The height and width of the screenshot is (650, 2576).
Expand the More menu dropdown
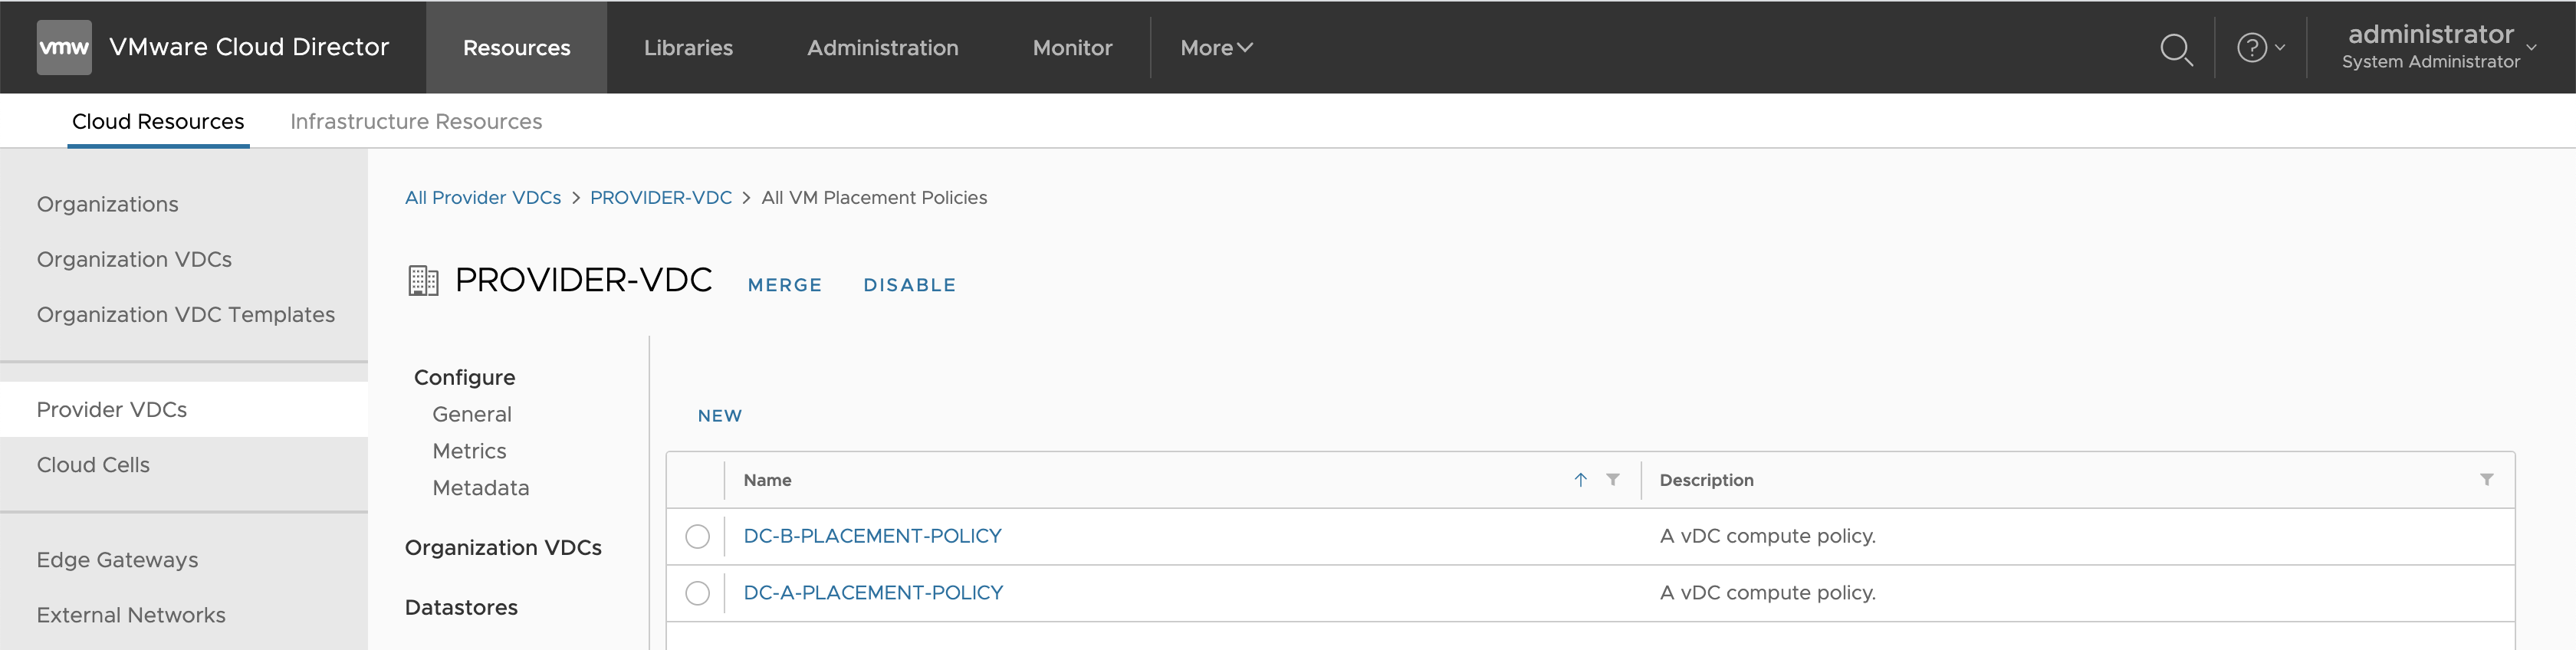tap(1215, 48)
